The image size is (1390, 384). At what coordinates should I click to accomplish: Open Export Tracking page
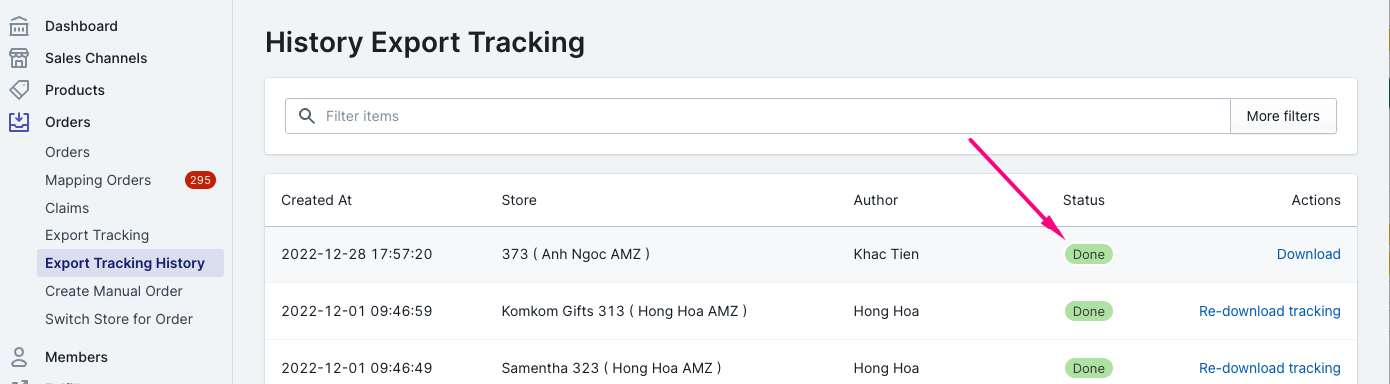click(x=97, y=235)
